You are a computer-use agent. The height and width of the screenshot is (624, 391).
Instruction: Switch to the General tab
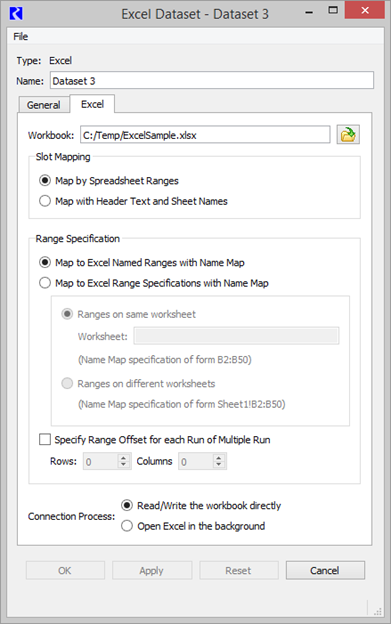coord(44,105)
